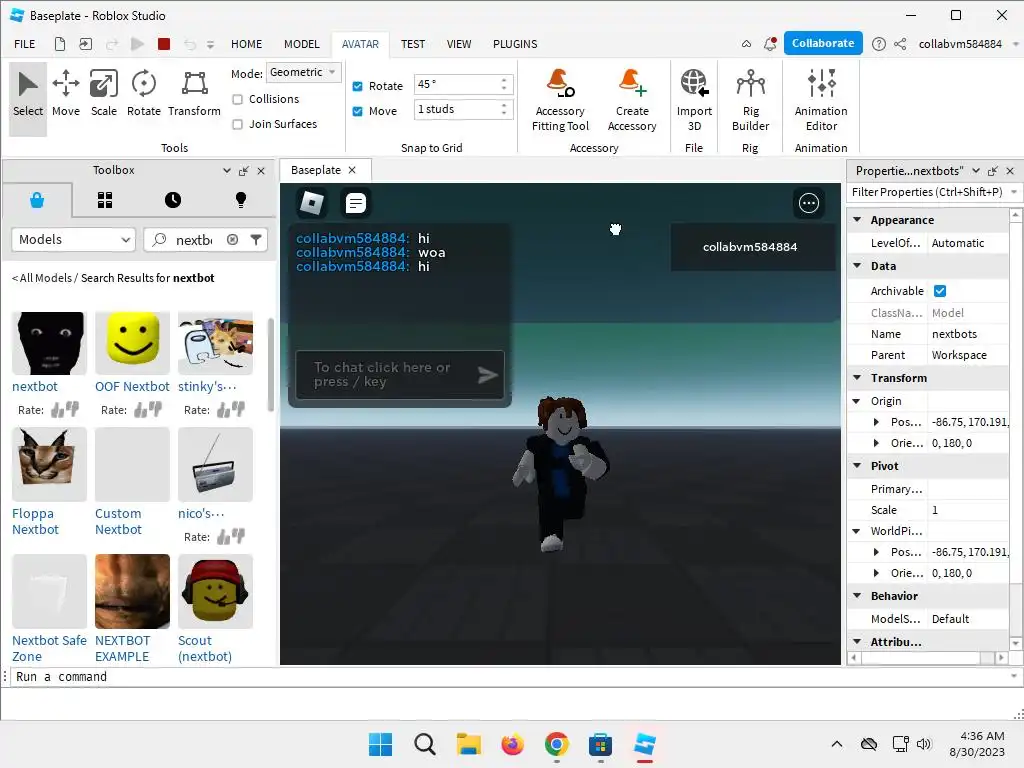Select the Transform tool
1024x768 pixels.
(x=194, y=94)
